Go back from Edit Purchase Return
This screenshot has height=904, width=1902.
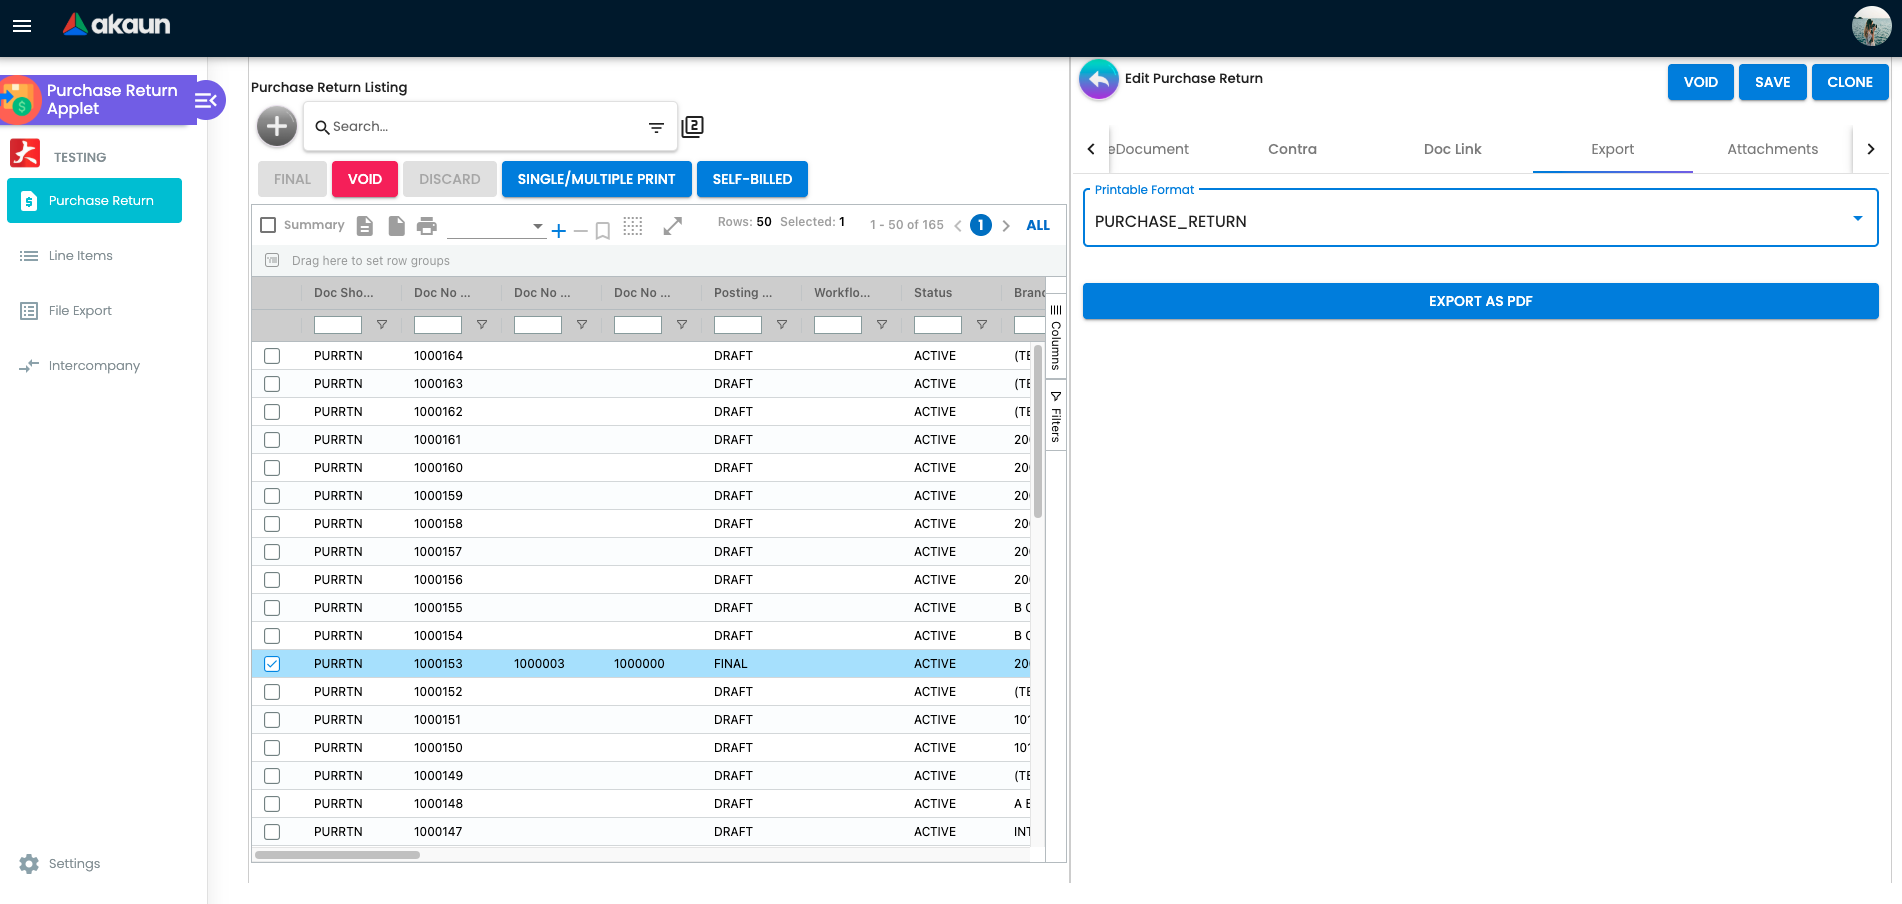tap(1099, 79)
